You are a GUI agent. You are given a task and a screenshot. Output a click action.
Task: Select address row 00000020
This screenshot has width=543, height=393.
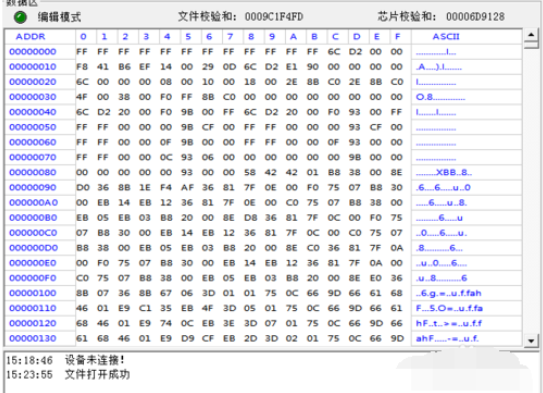[x=33, y=82]
